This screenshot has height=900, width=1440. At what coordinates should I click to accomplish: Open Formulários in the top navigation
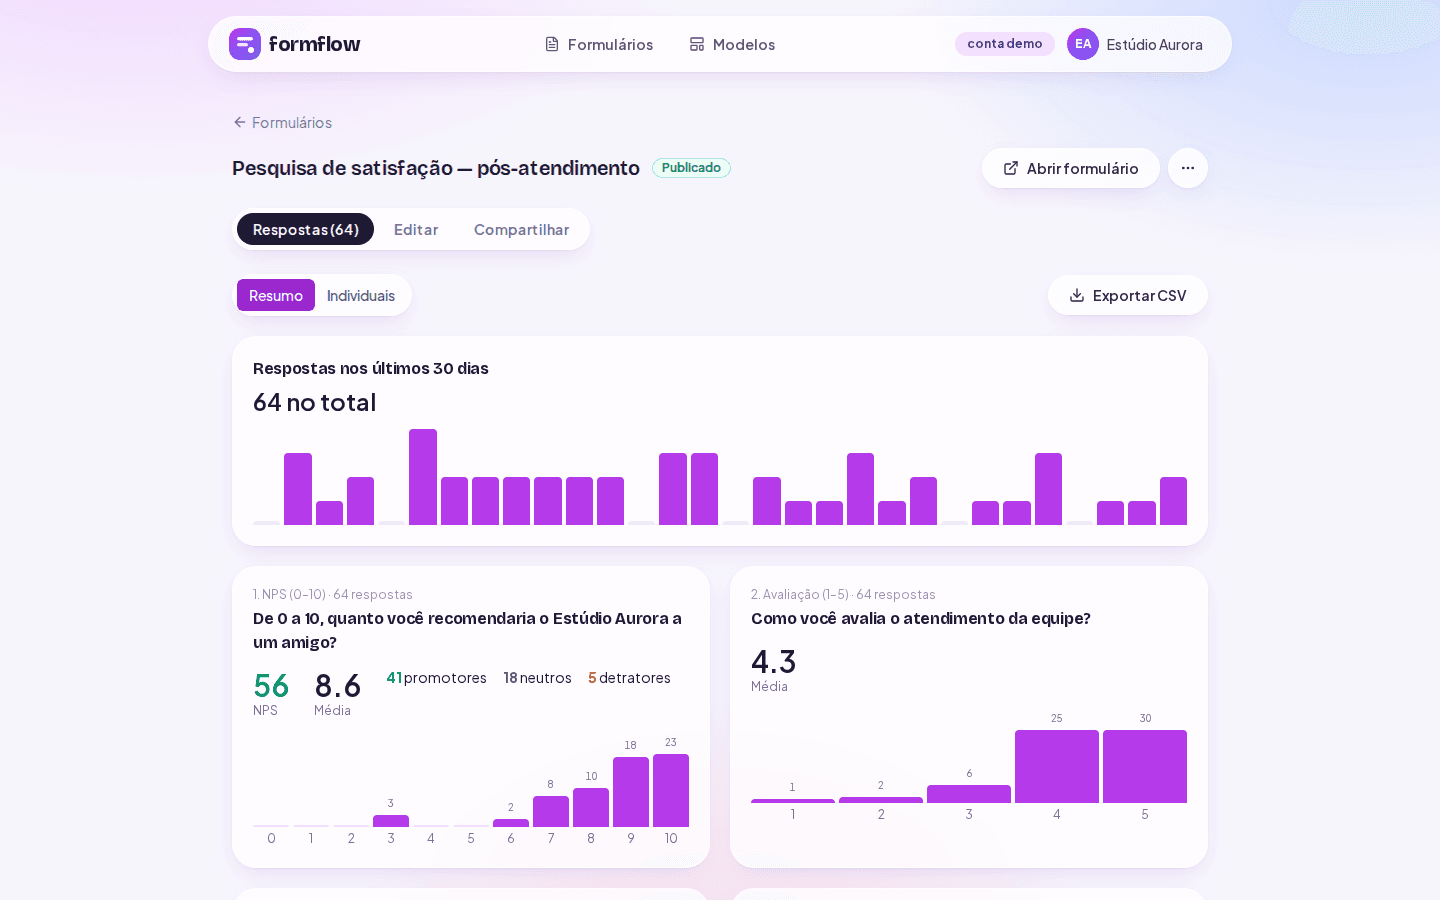click(x=599, y=44)
